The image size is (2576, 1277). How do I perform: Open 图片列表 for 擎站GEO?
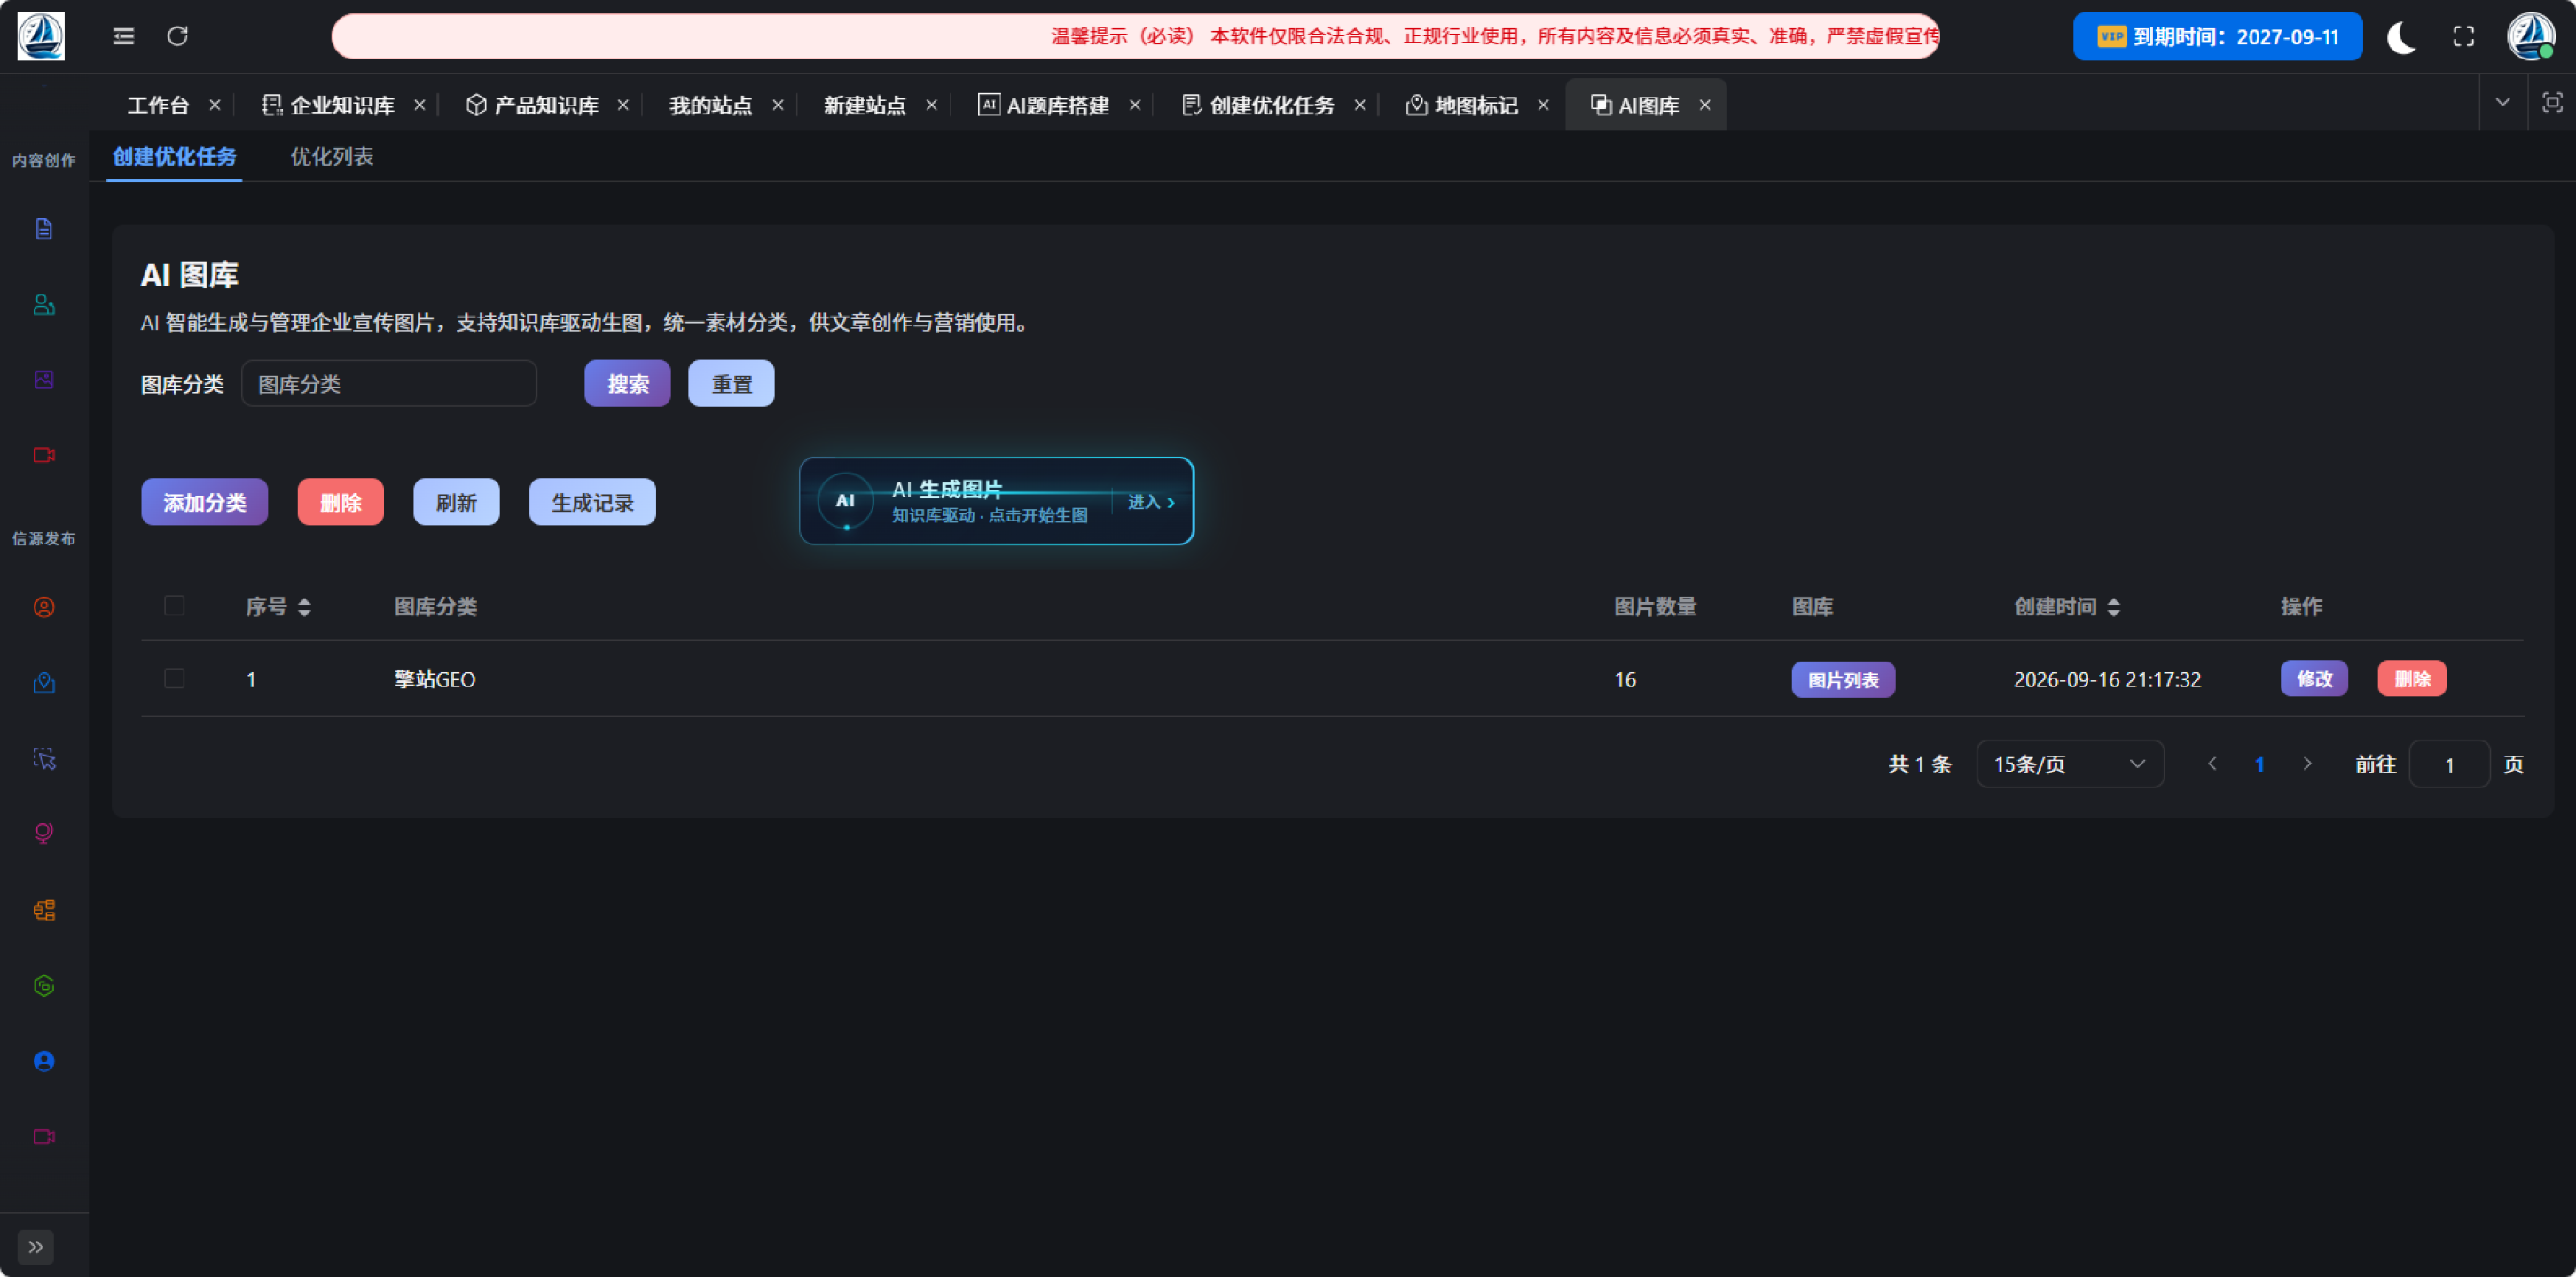[x=1843, y=680]
